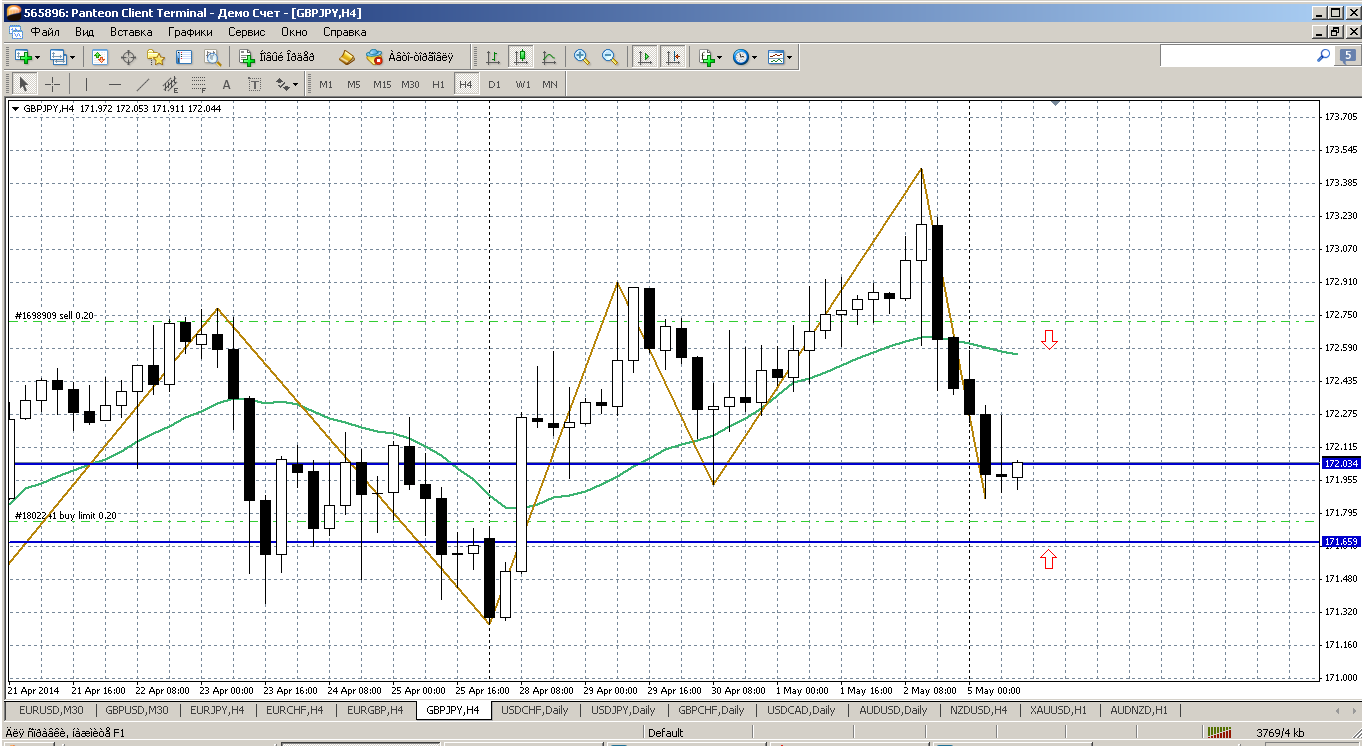Open the Справка menu
Viewport: 1368px width, 746px height.
[345, 32]
